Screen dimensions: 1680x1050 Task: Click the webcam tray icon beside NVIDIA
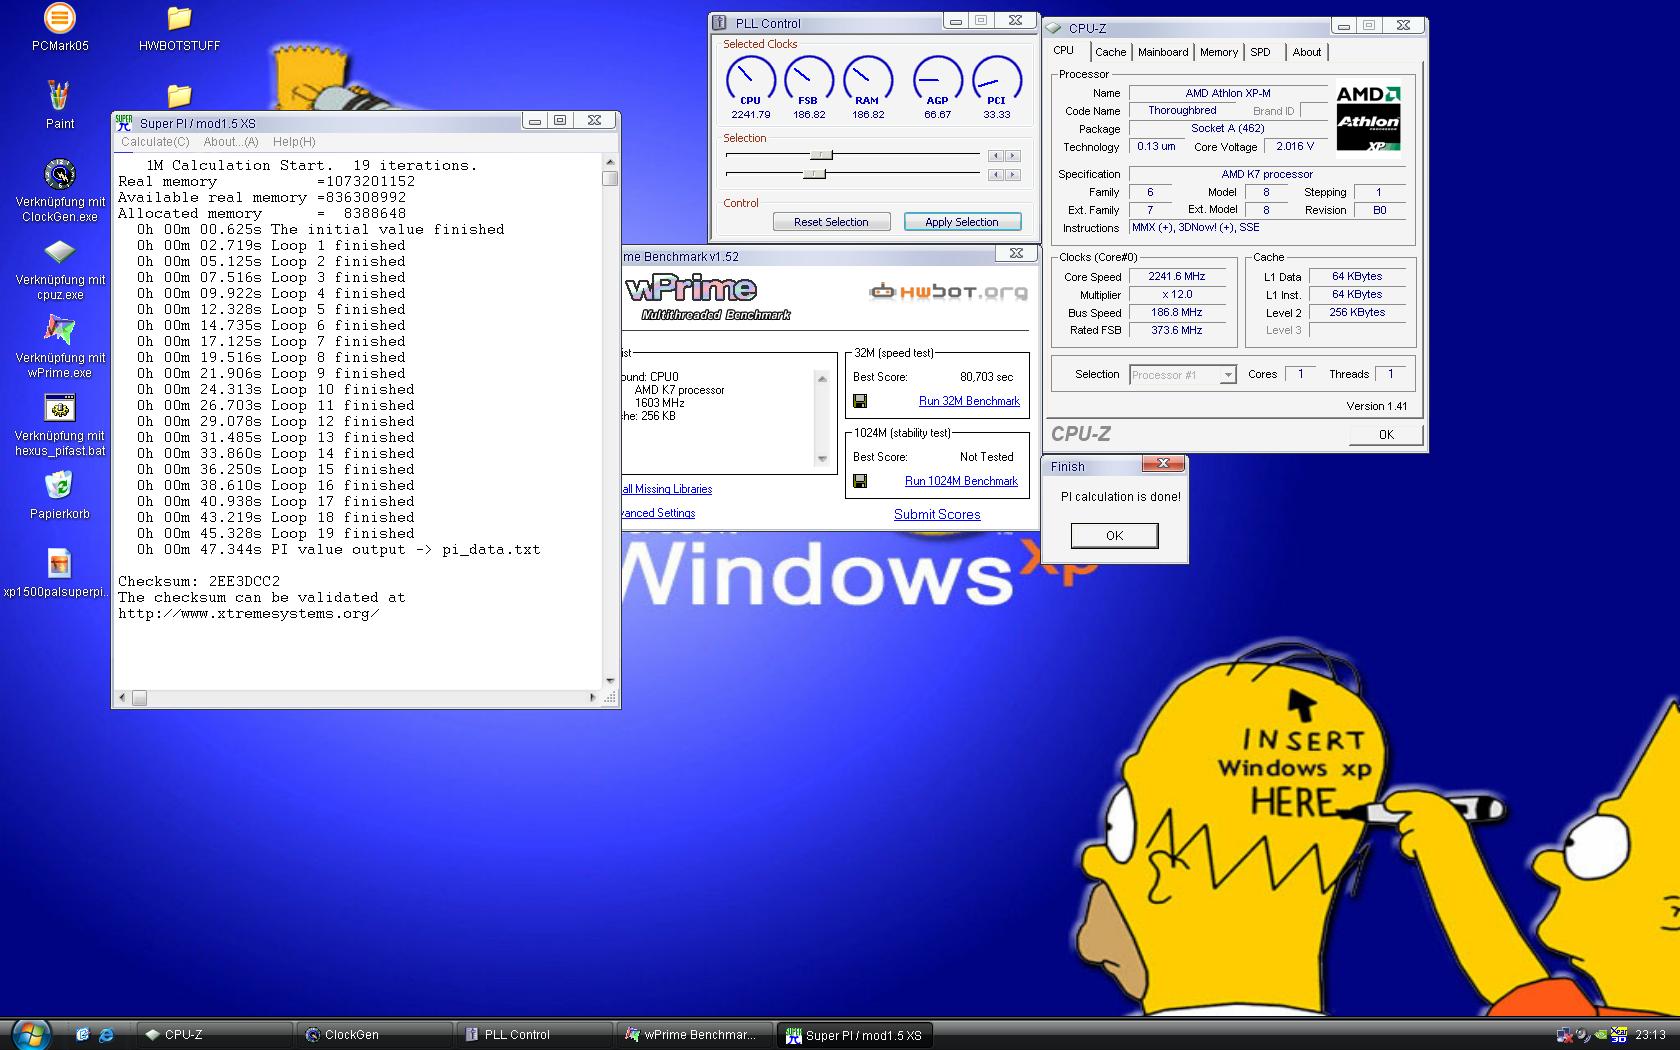pyautogui.click(x=1582, y=1035)
